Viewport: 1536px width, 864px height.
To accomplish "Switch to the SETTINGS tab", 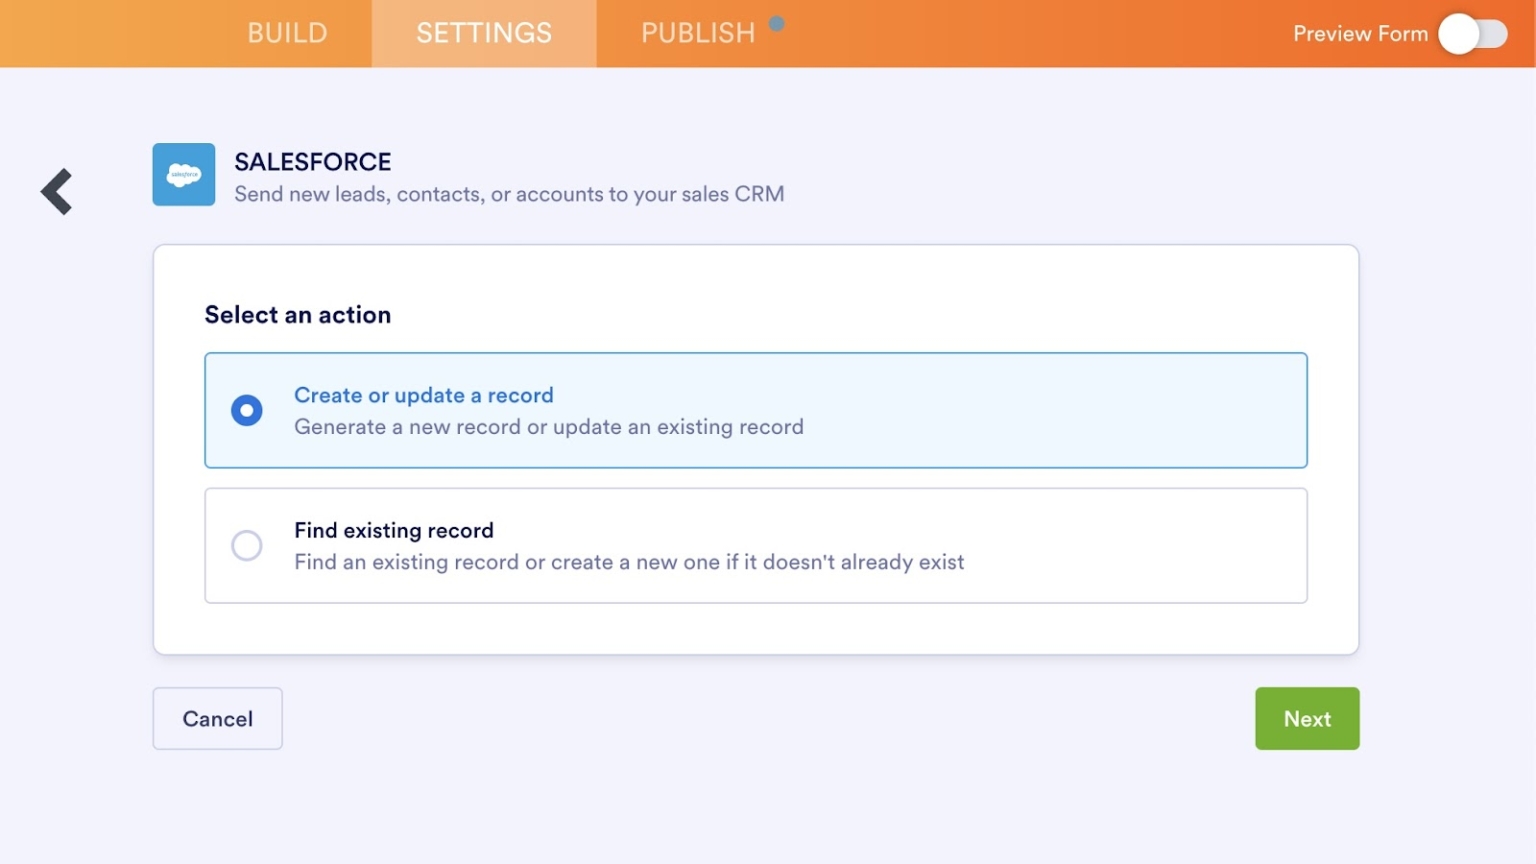I will click(483, 33).
